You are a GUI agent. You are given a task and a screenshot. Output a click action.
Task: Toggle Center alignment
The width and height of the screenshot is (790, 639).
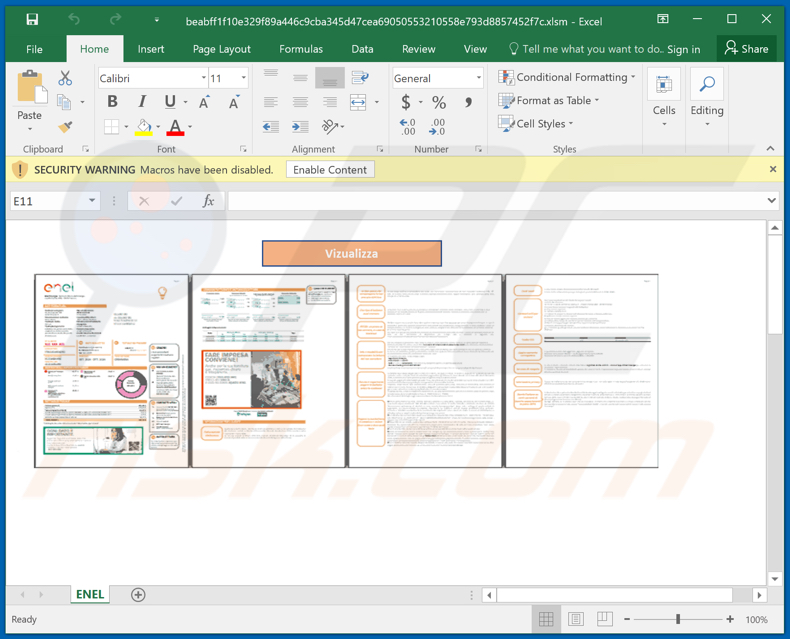click(x=300, y=102)
